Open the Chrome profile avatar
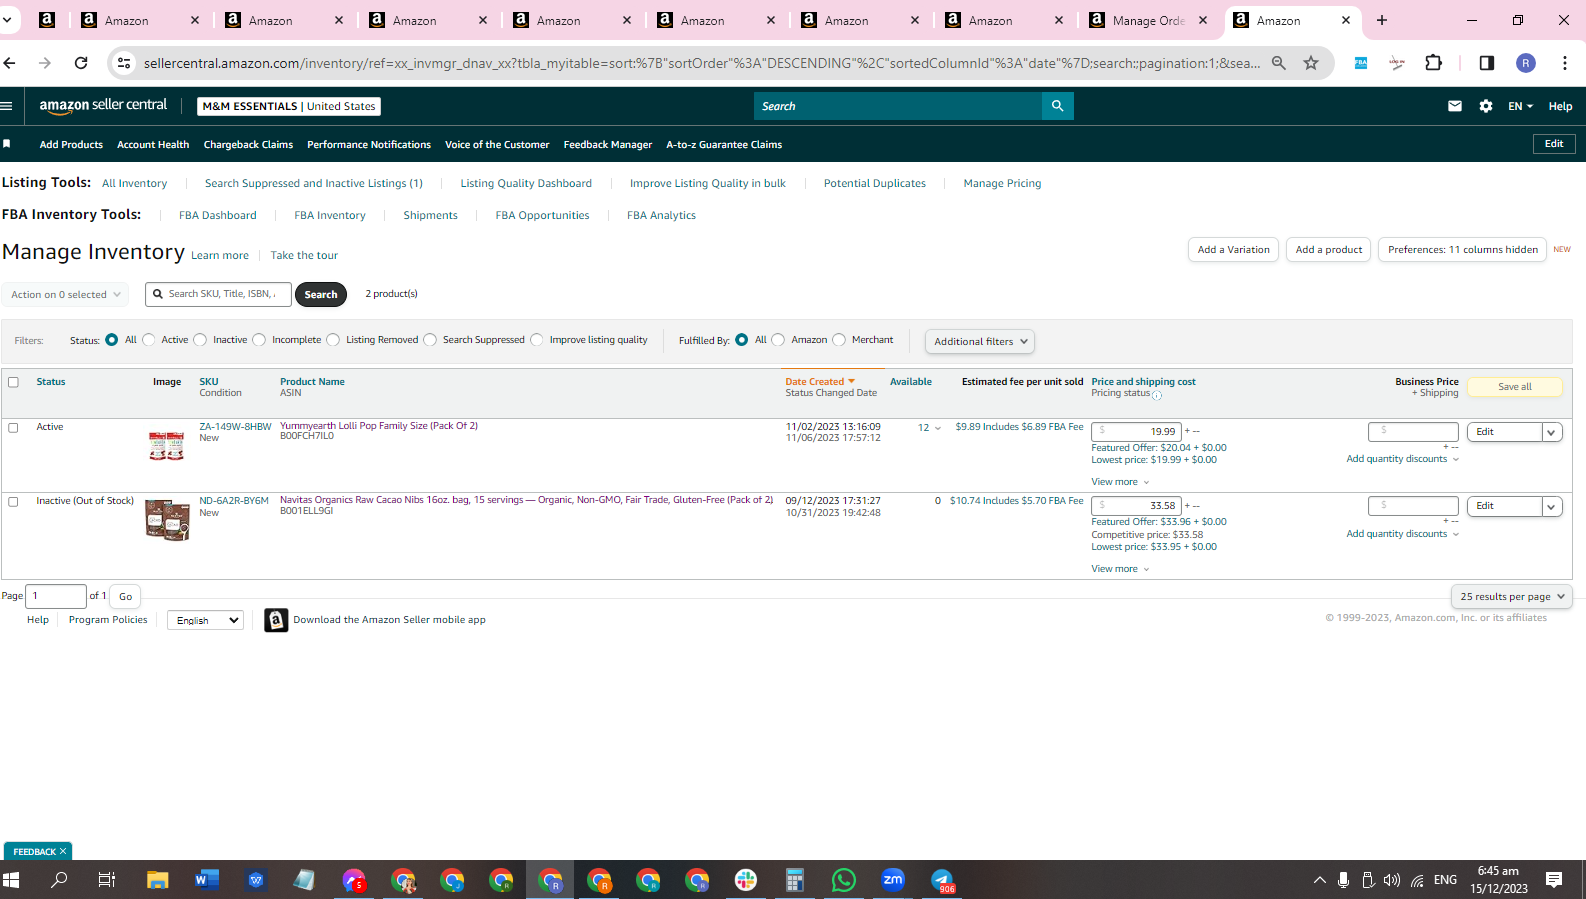The width and height of the screenshot is (1586, 899). [x=1526, y=63]
